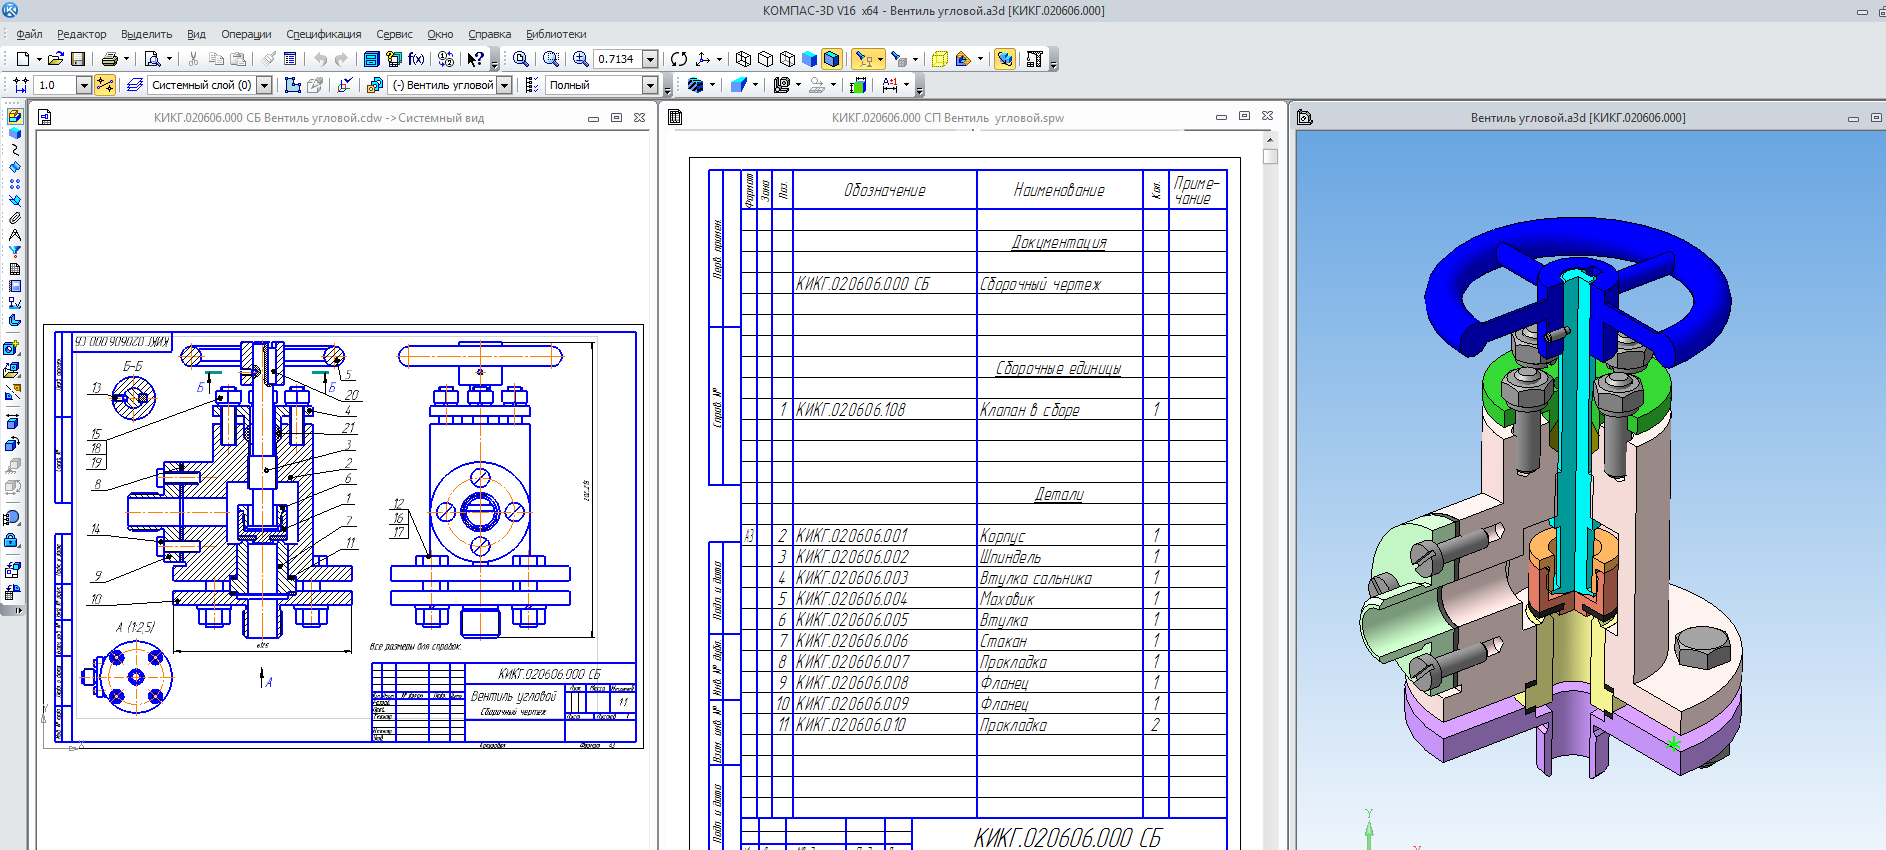This screenshot has width=1886, height=850.
Task: Click the section view striped cube icon
Action: 695,85
